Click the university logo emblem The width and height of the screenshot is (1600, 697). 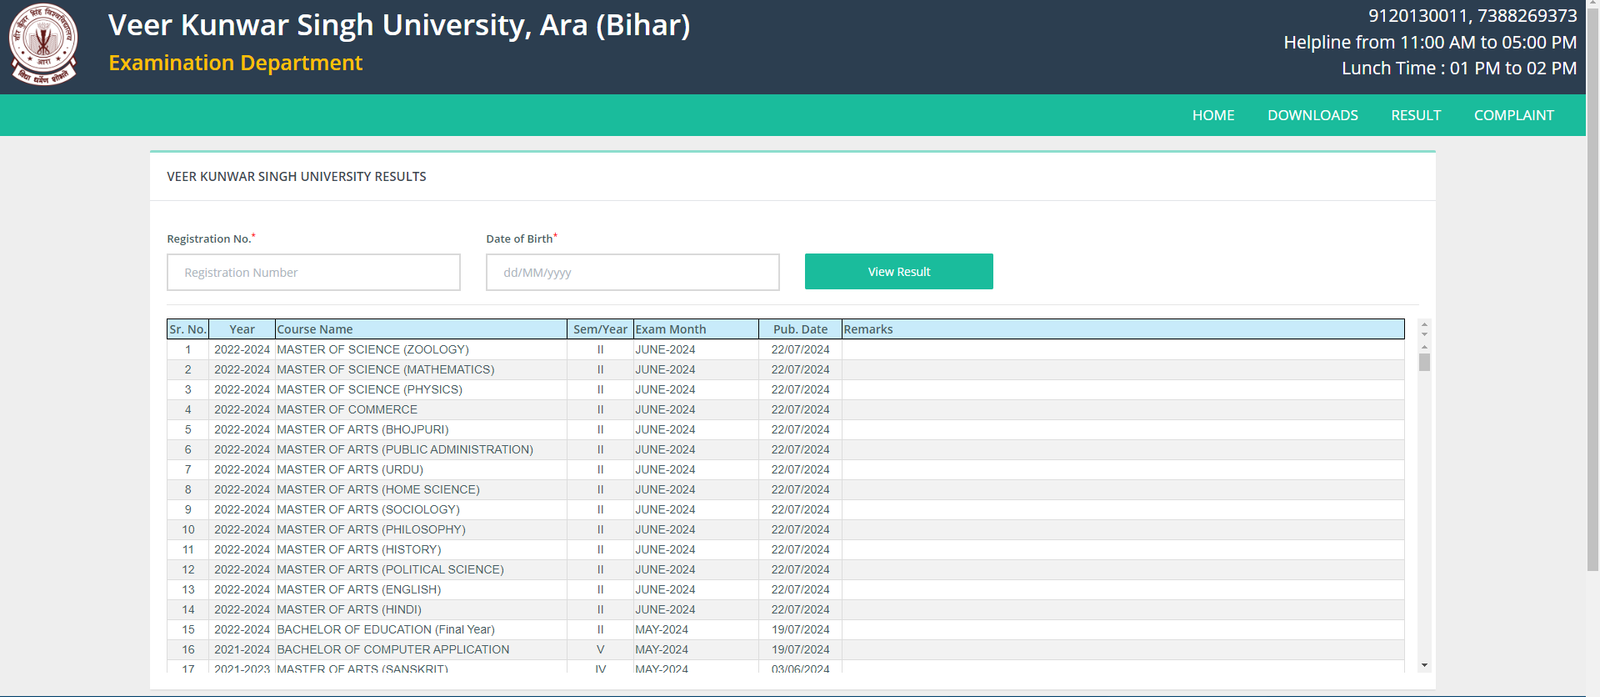43,44
